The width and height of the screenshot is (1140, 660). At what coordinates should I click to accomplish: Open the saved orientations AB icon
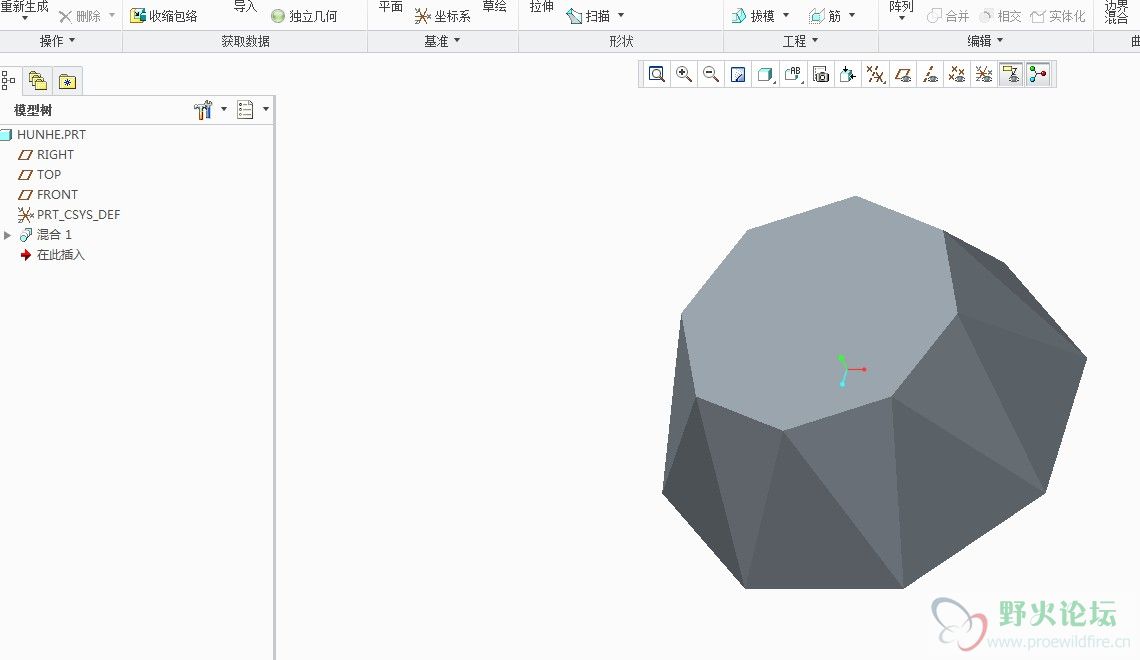[x=793, y=74]
